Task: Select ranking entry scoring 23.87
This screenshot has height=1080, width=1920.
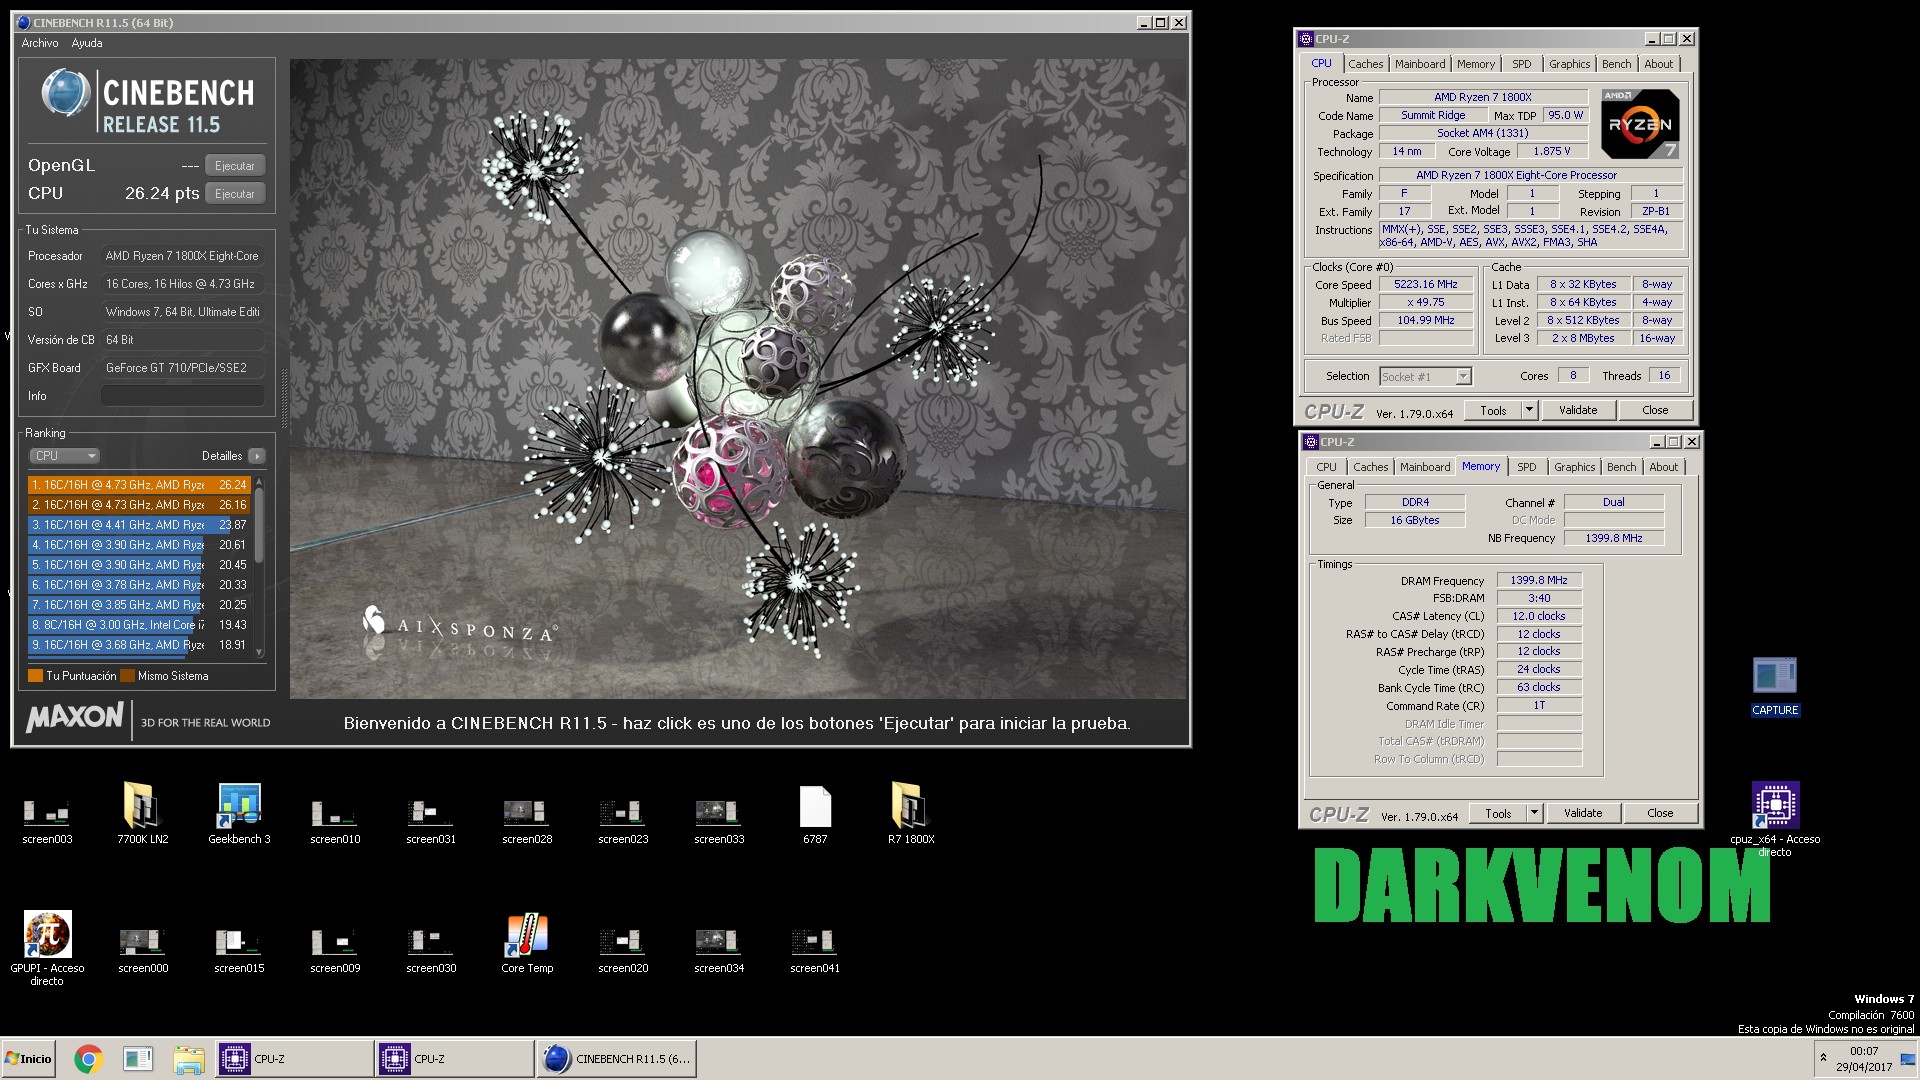Action: (139, 525)
